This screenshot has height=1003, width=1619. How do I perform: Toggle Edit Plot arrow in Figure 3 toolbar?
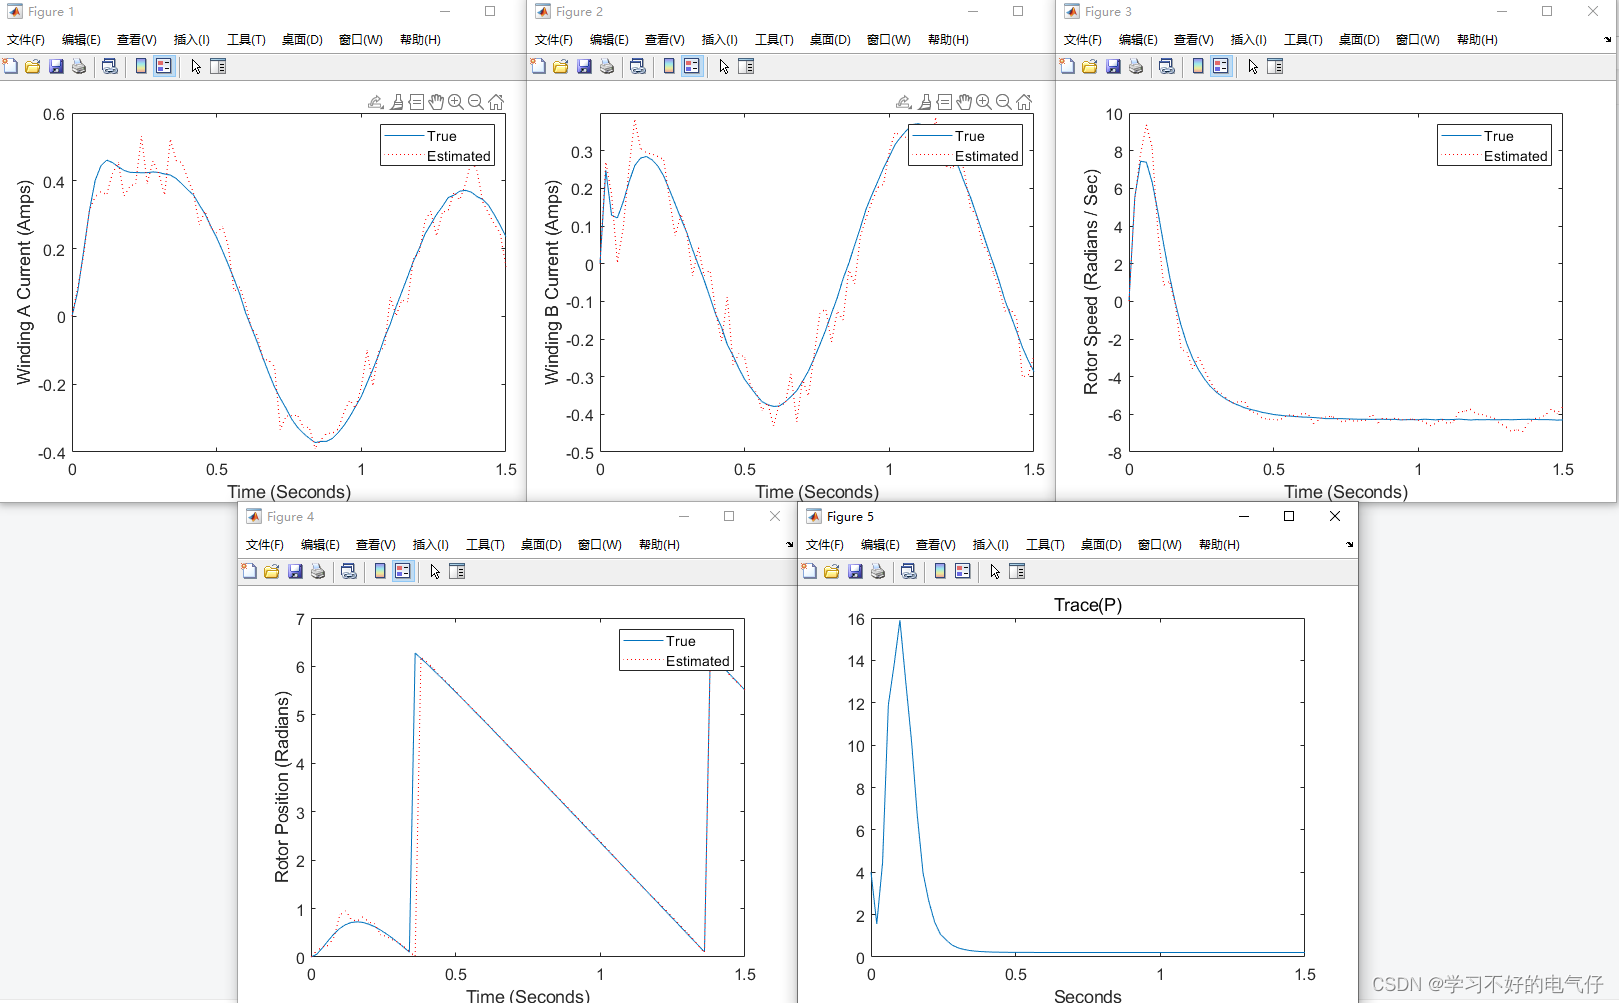1253,66
